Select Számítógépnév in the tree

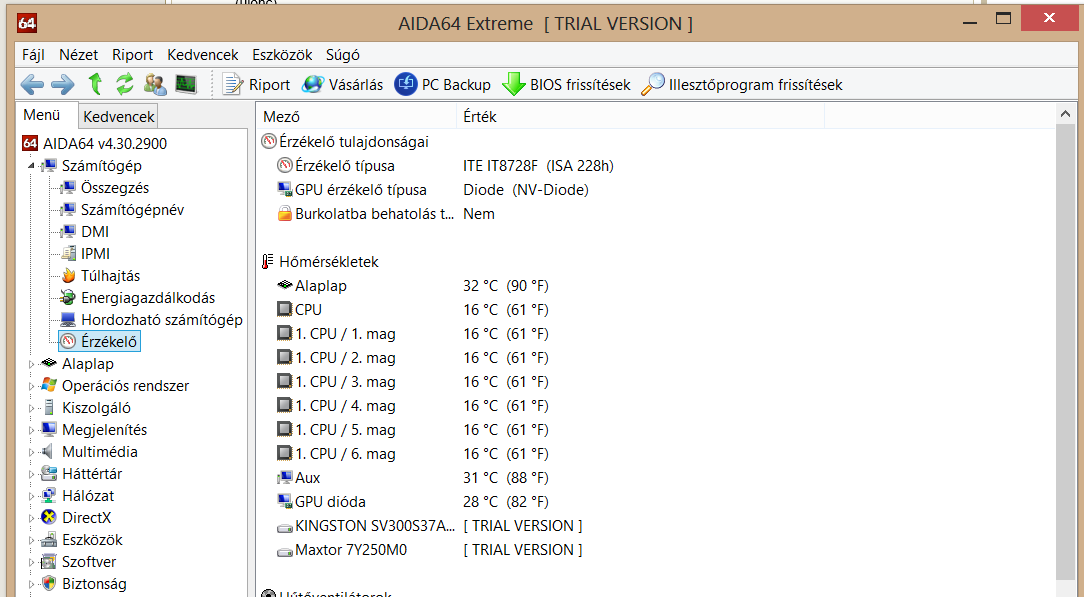(122, 210)
